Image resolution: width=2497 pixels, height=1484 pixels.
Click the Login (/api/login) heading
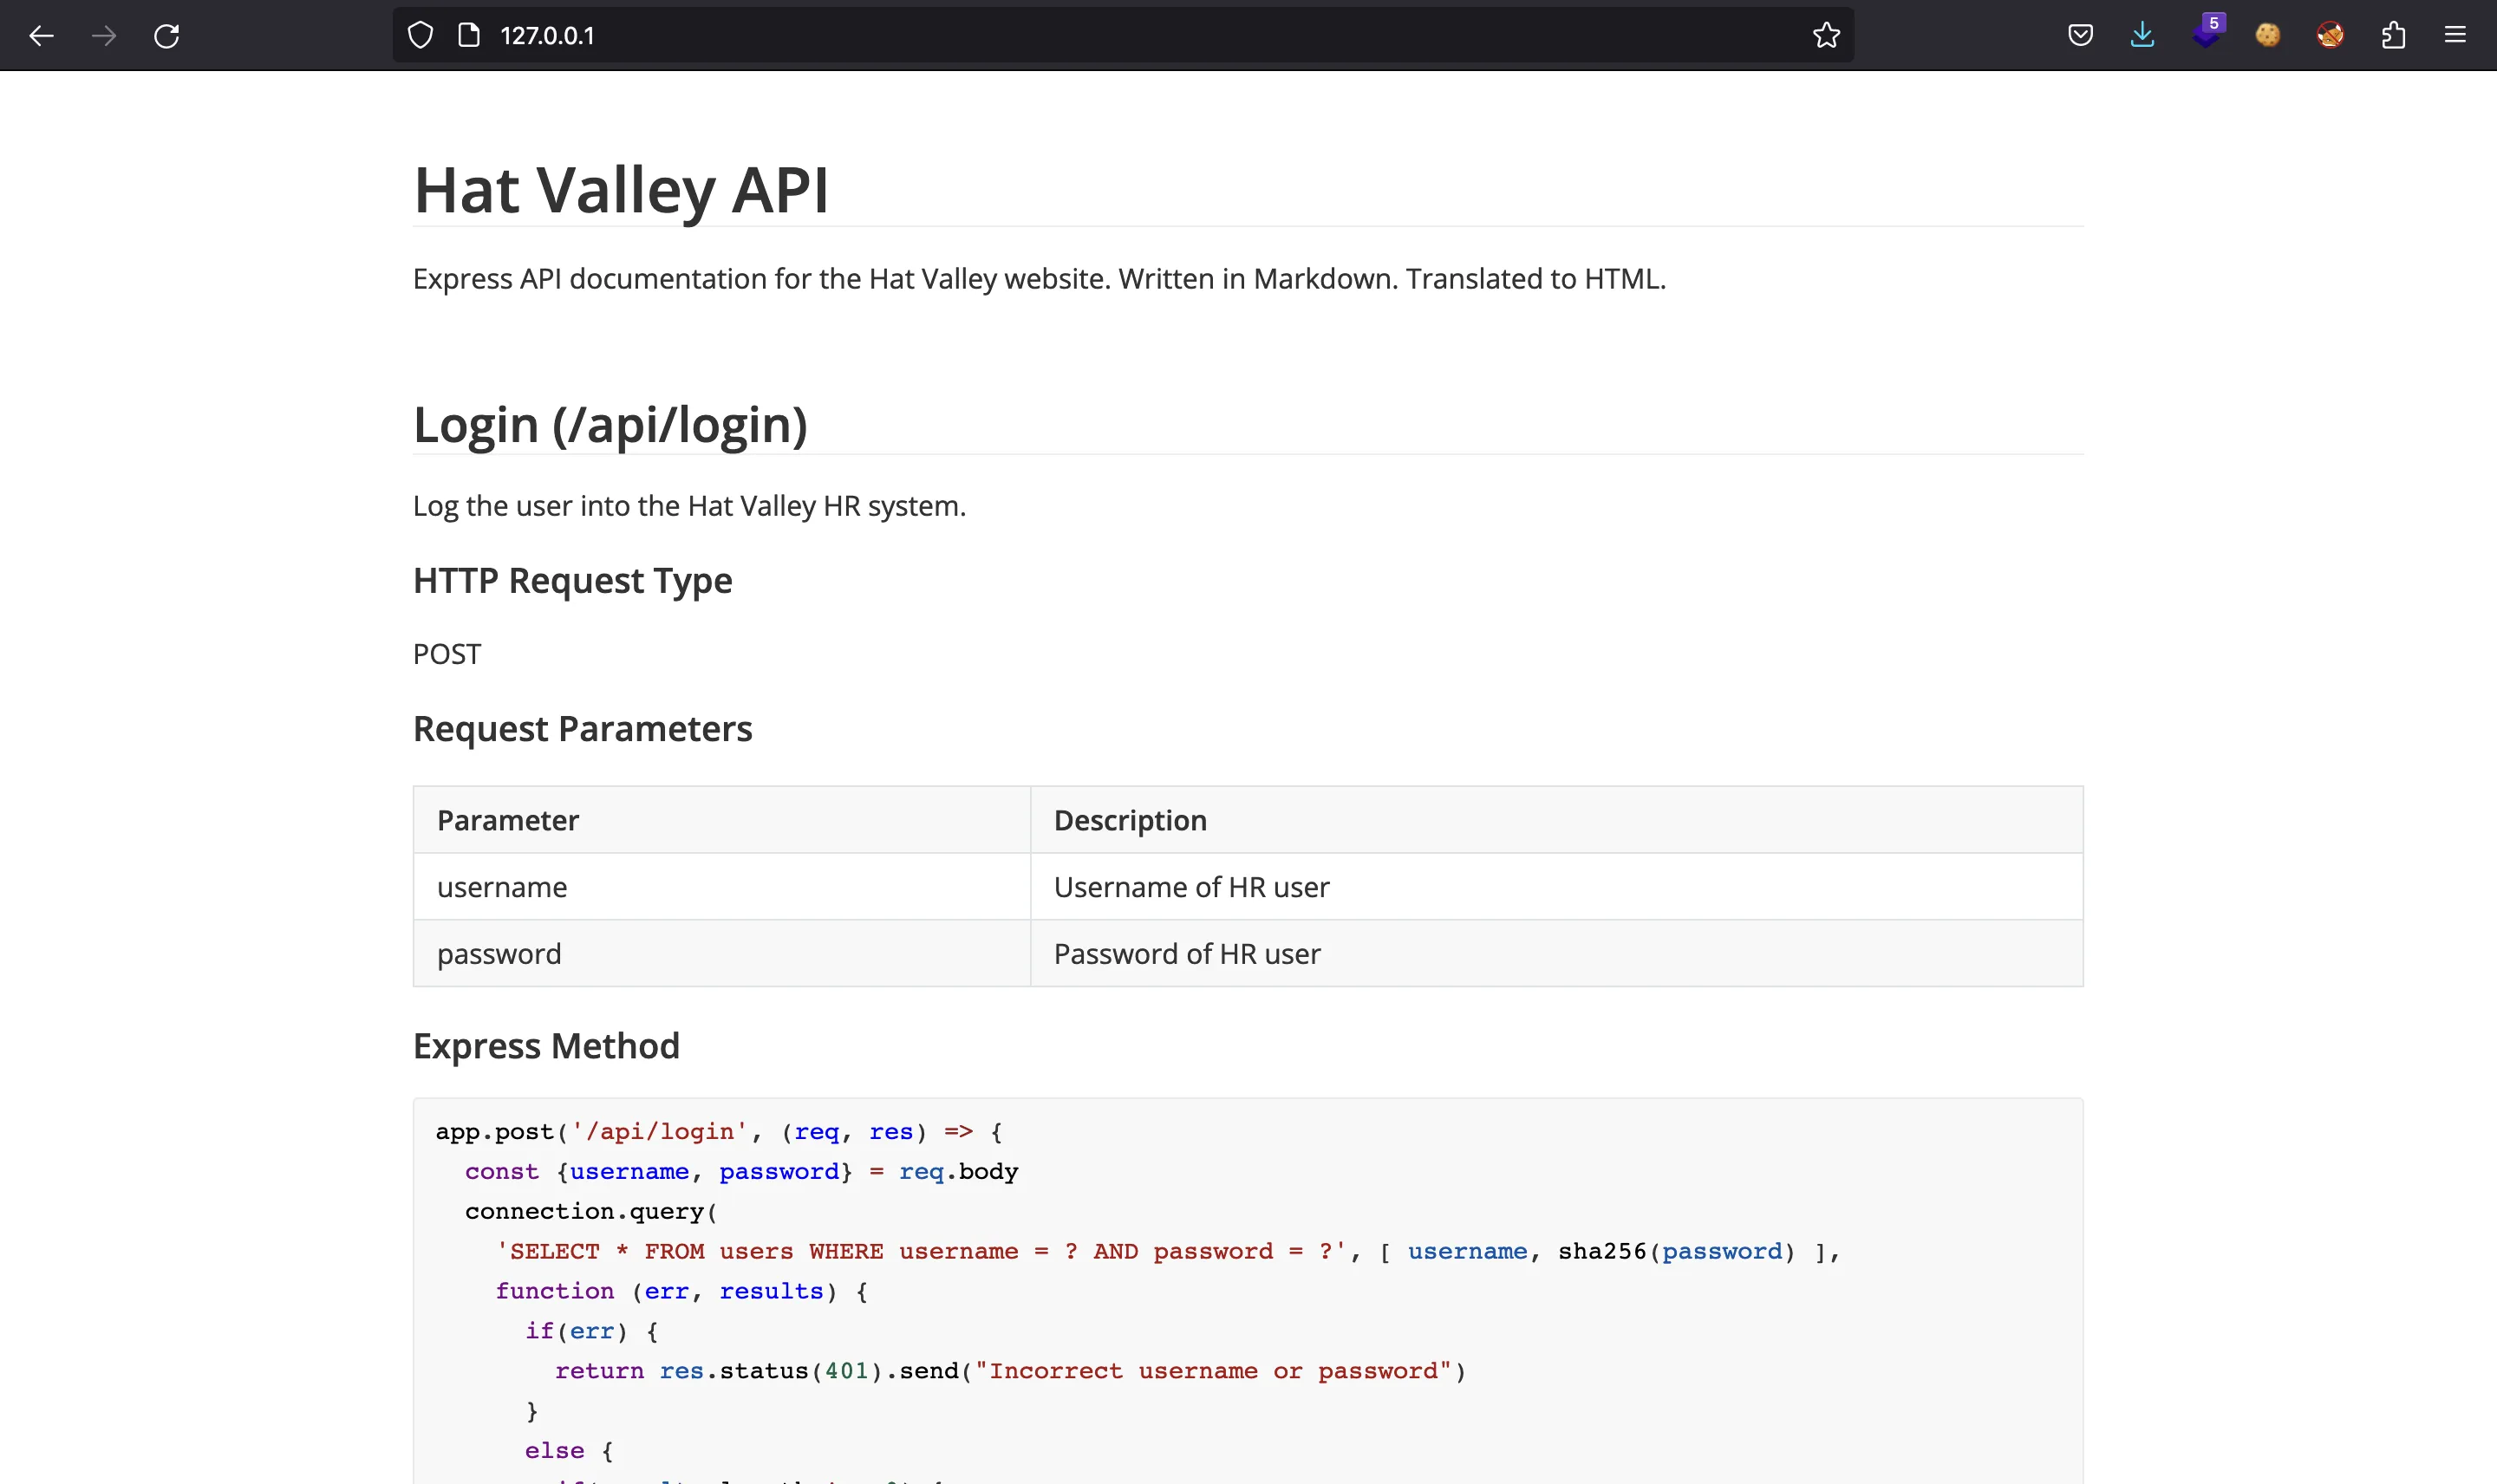coord(610,425)
